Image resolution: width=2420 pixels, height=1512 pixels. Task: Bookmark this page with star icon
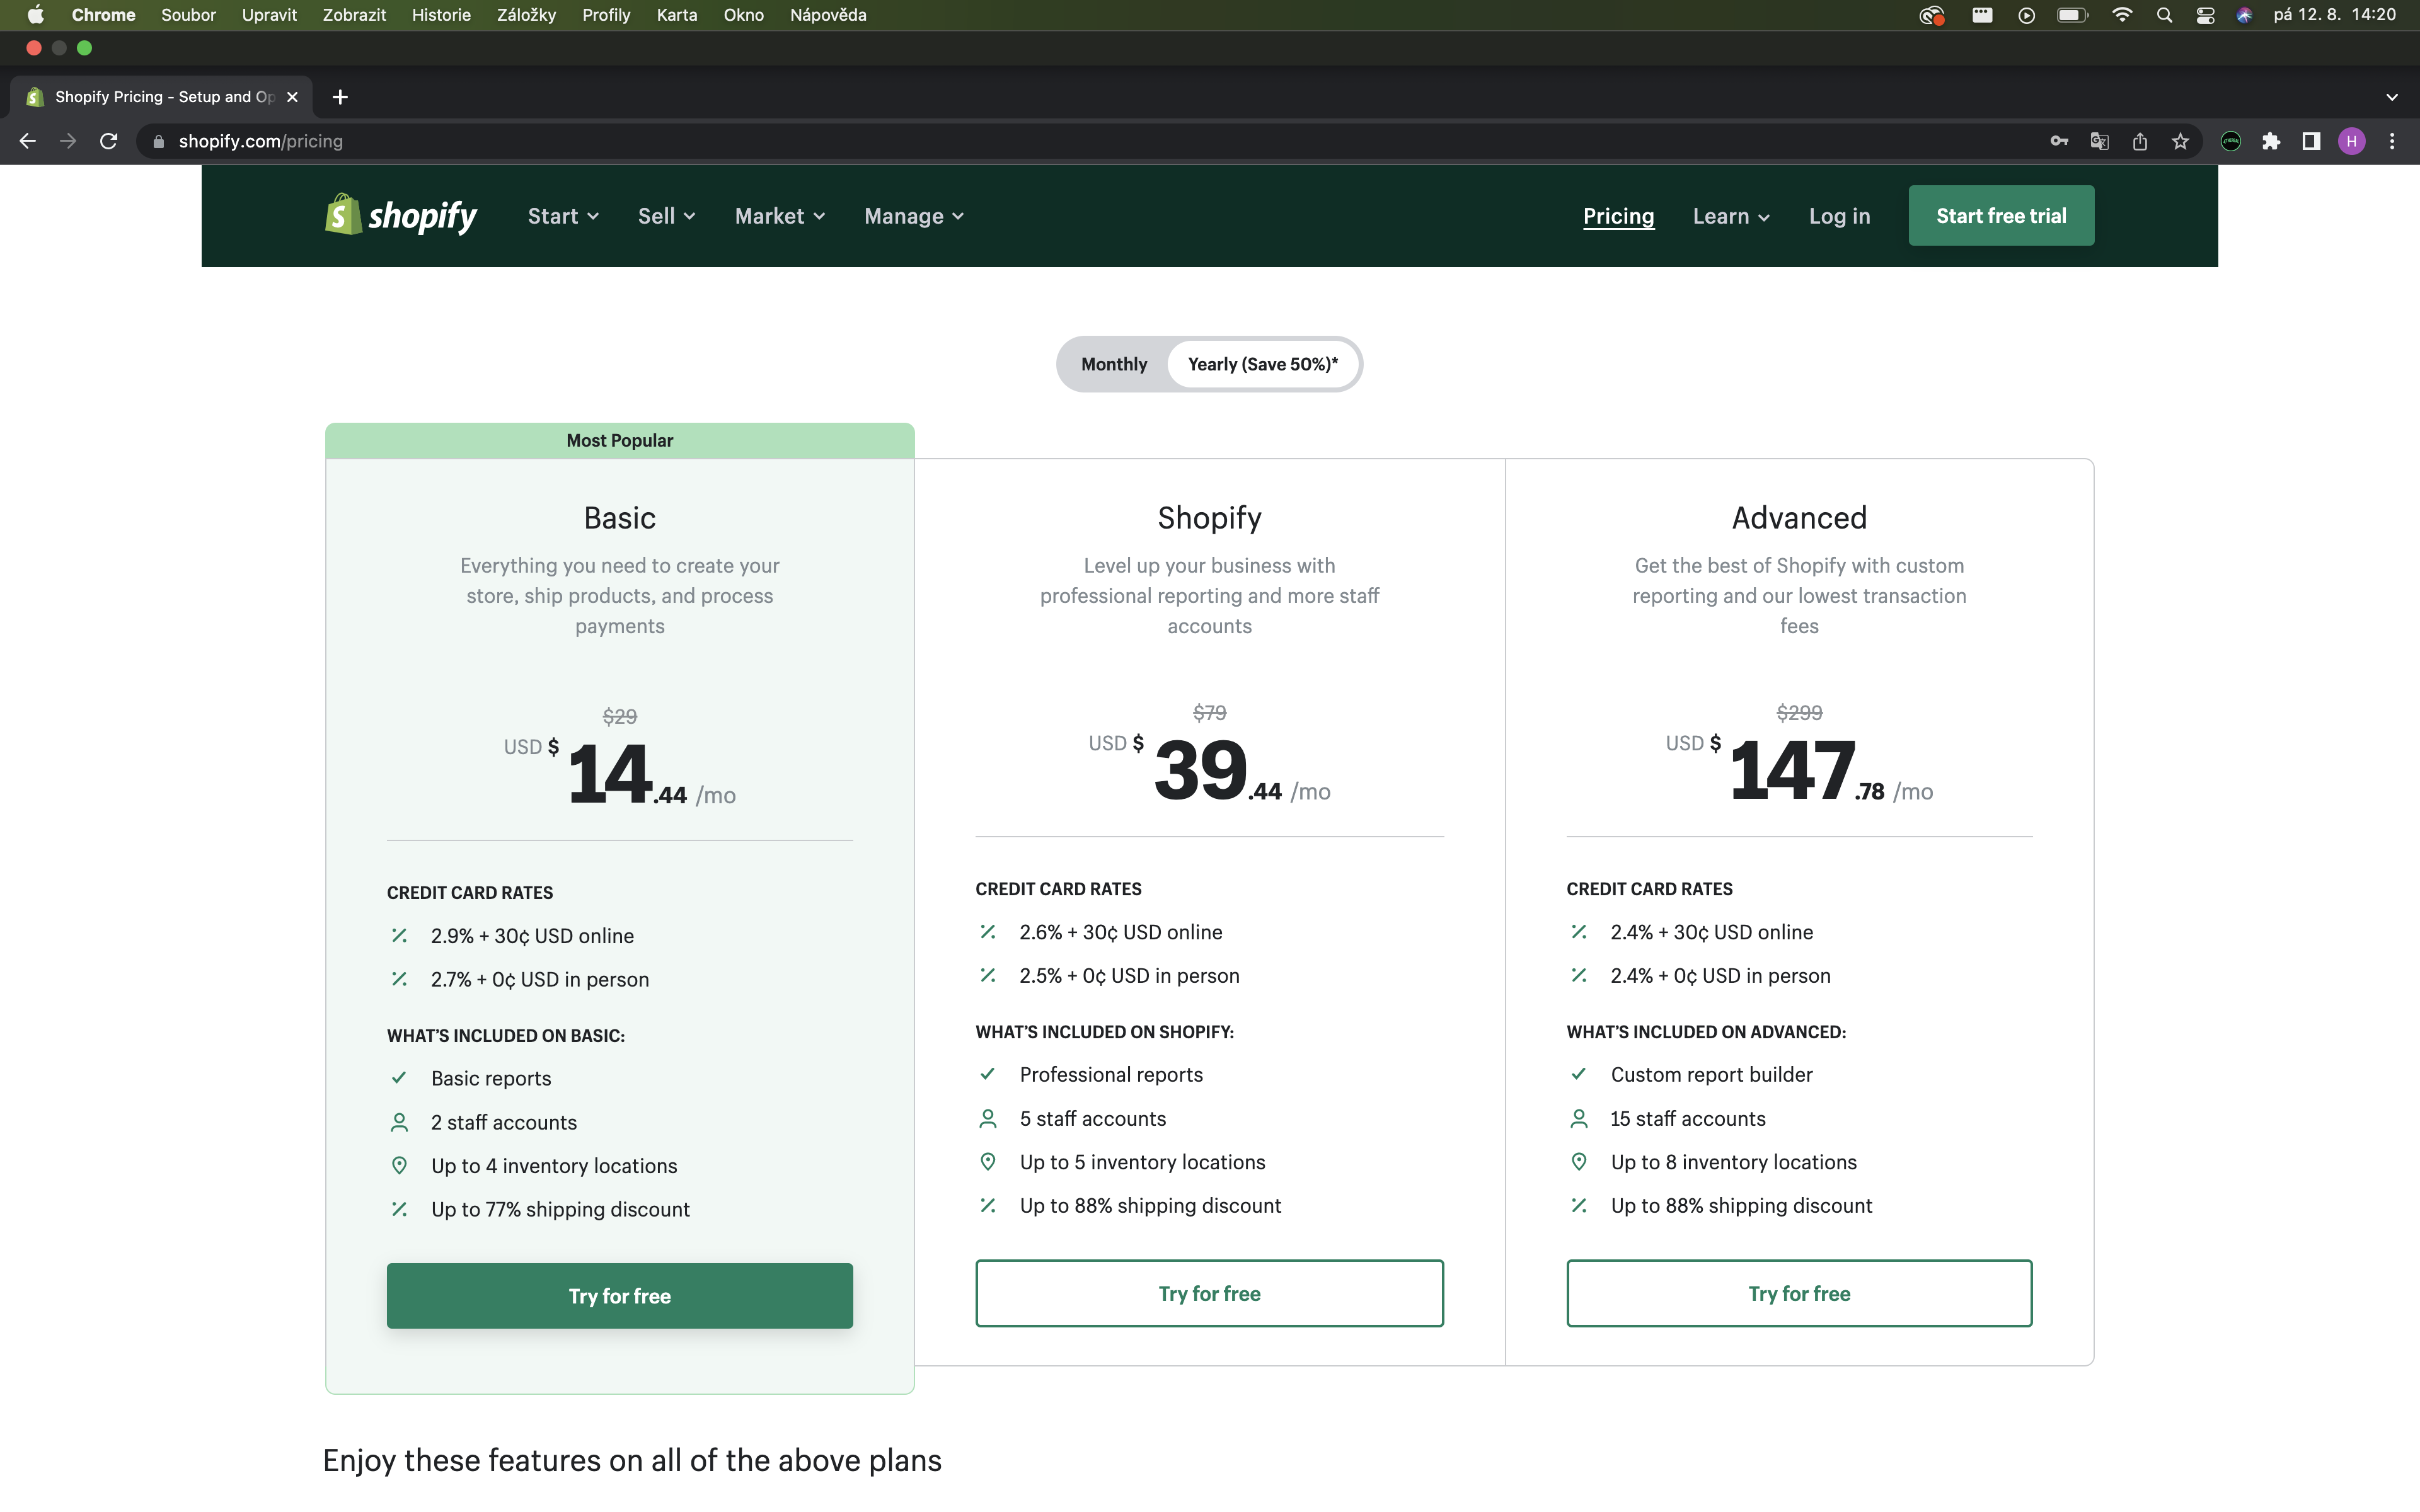tap(2180, 141)
